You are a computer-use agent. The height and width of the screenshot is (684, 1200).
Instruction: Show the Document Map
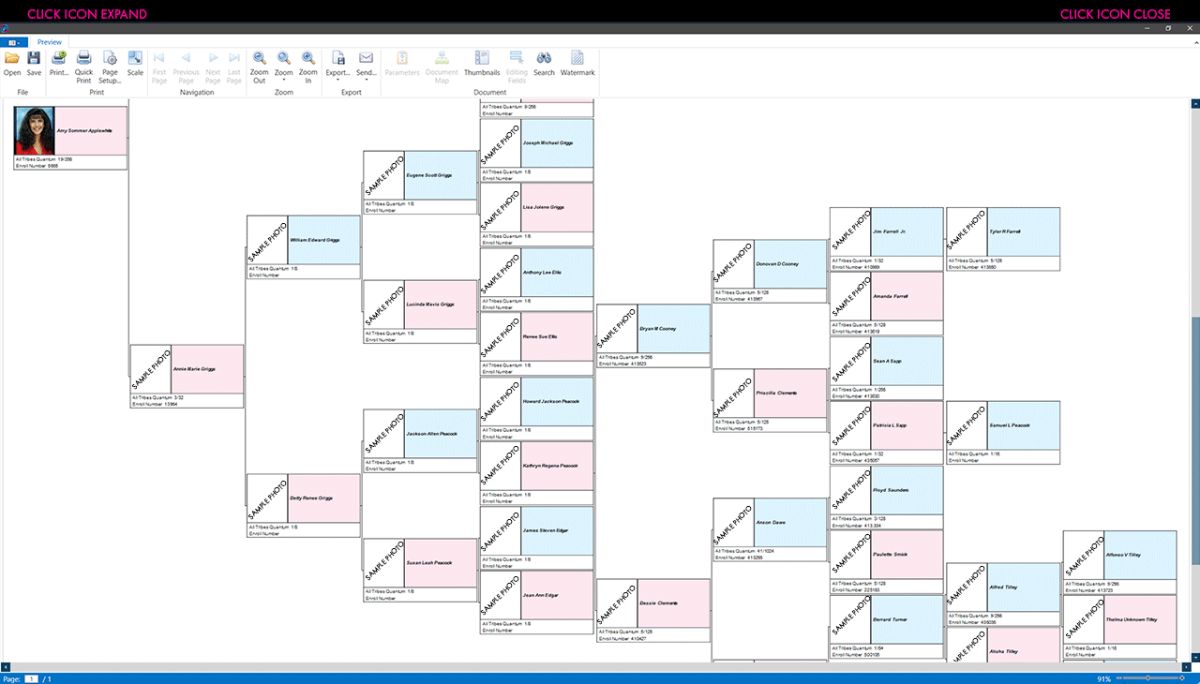click(441, 67)
